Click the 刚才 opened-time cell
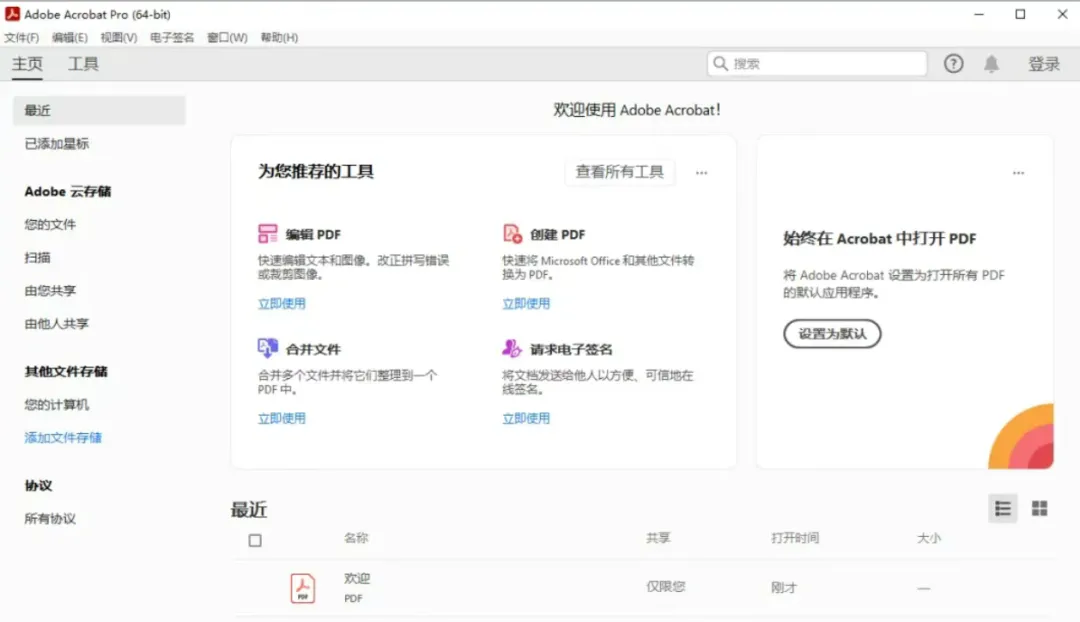 784,588
